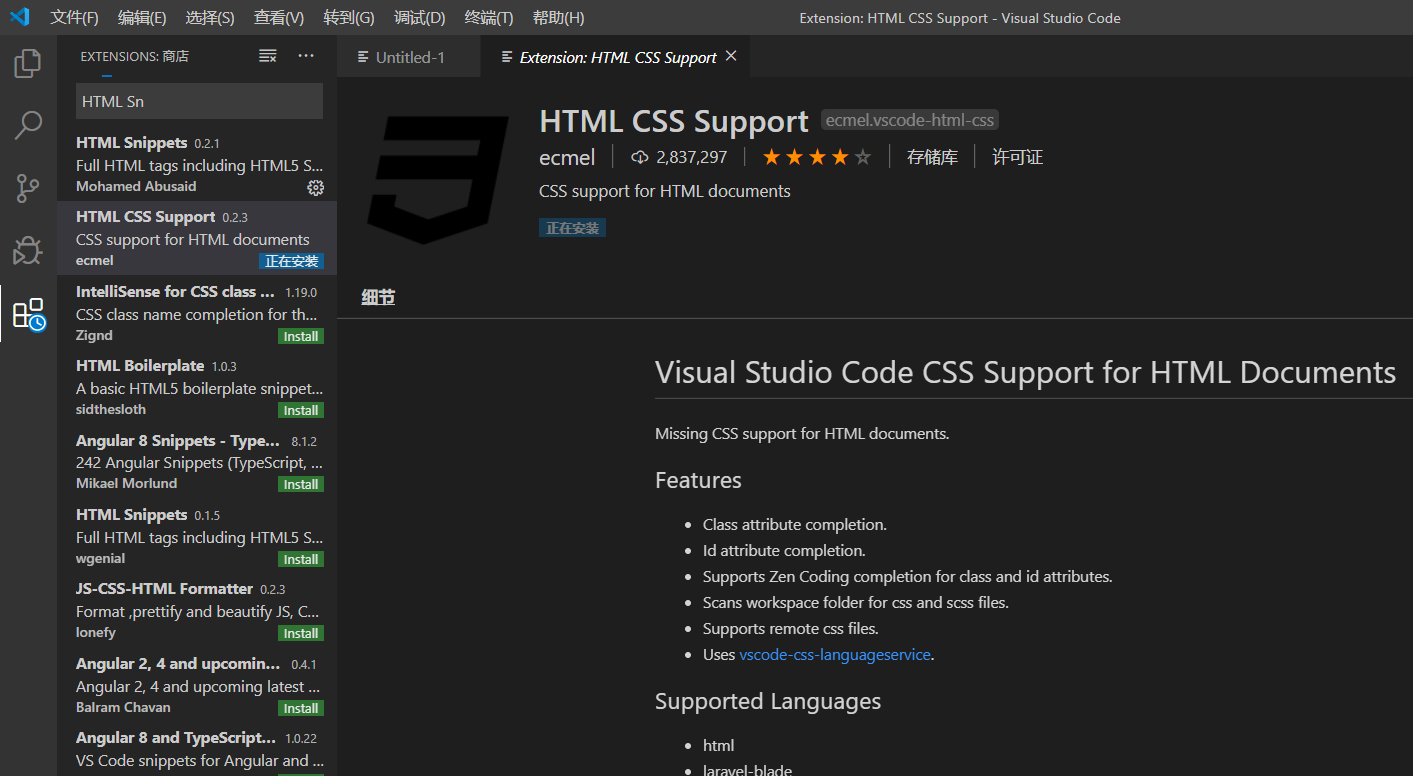1413x776 pixels.
Task: Click the sidthesloth publisher name
Action: pyautogui.click(x=111, y=409)
